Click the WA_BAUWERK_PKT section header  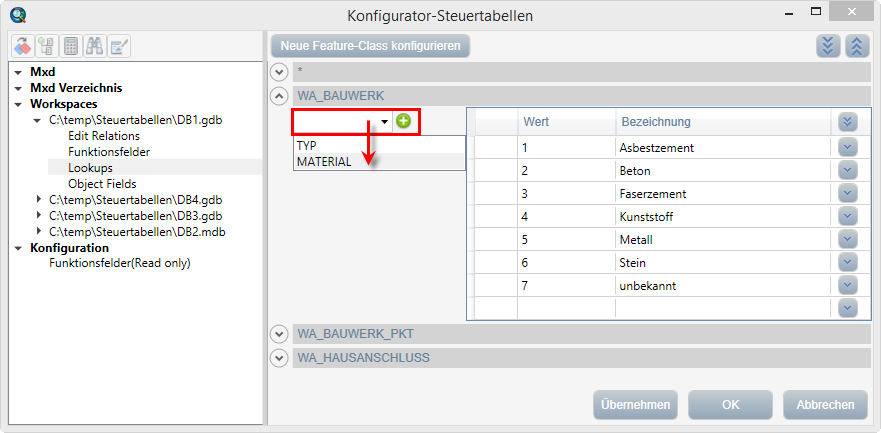[x=581, y=334]
